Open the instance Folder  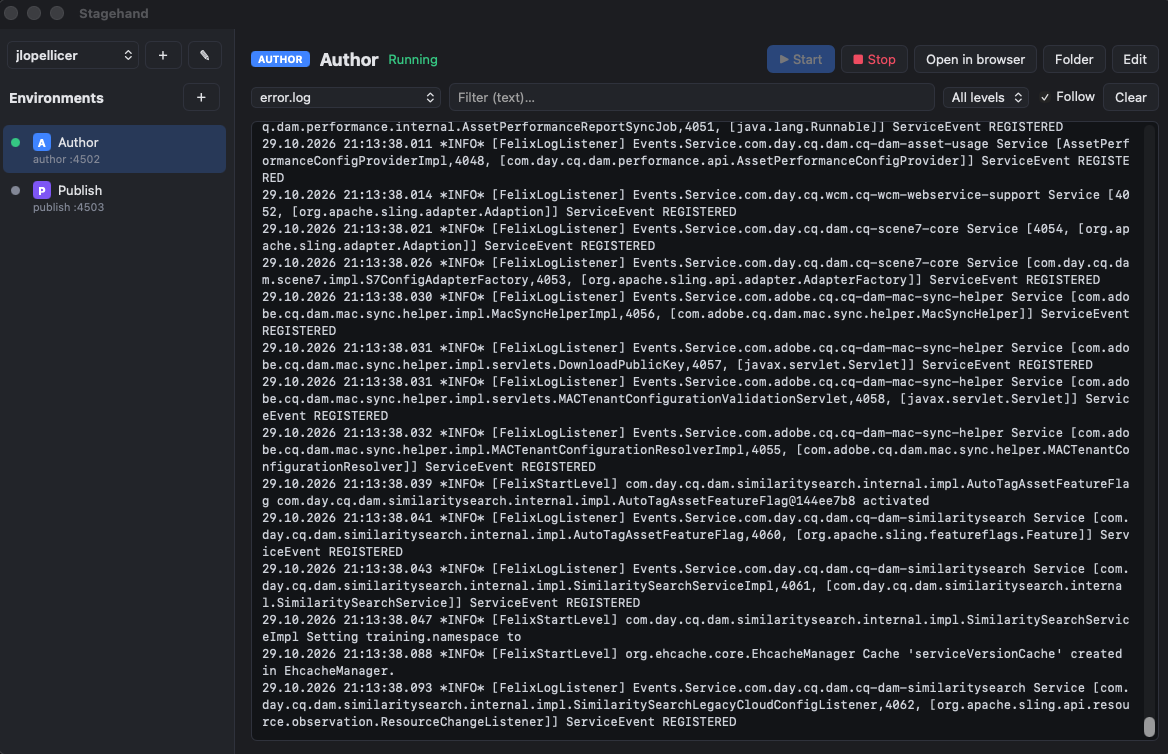tap(1073, 60)
